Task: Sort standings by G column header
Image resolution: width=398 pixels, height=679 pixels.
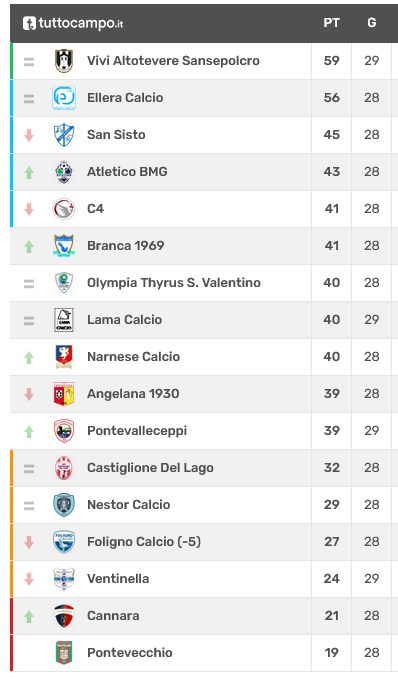Action: tap(372, 23)
